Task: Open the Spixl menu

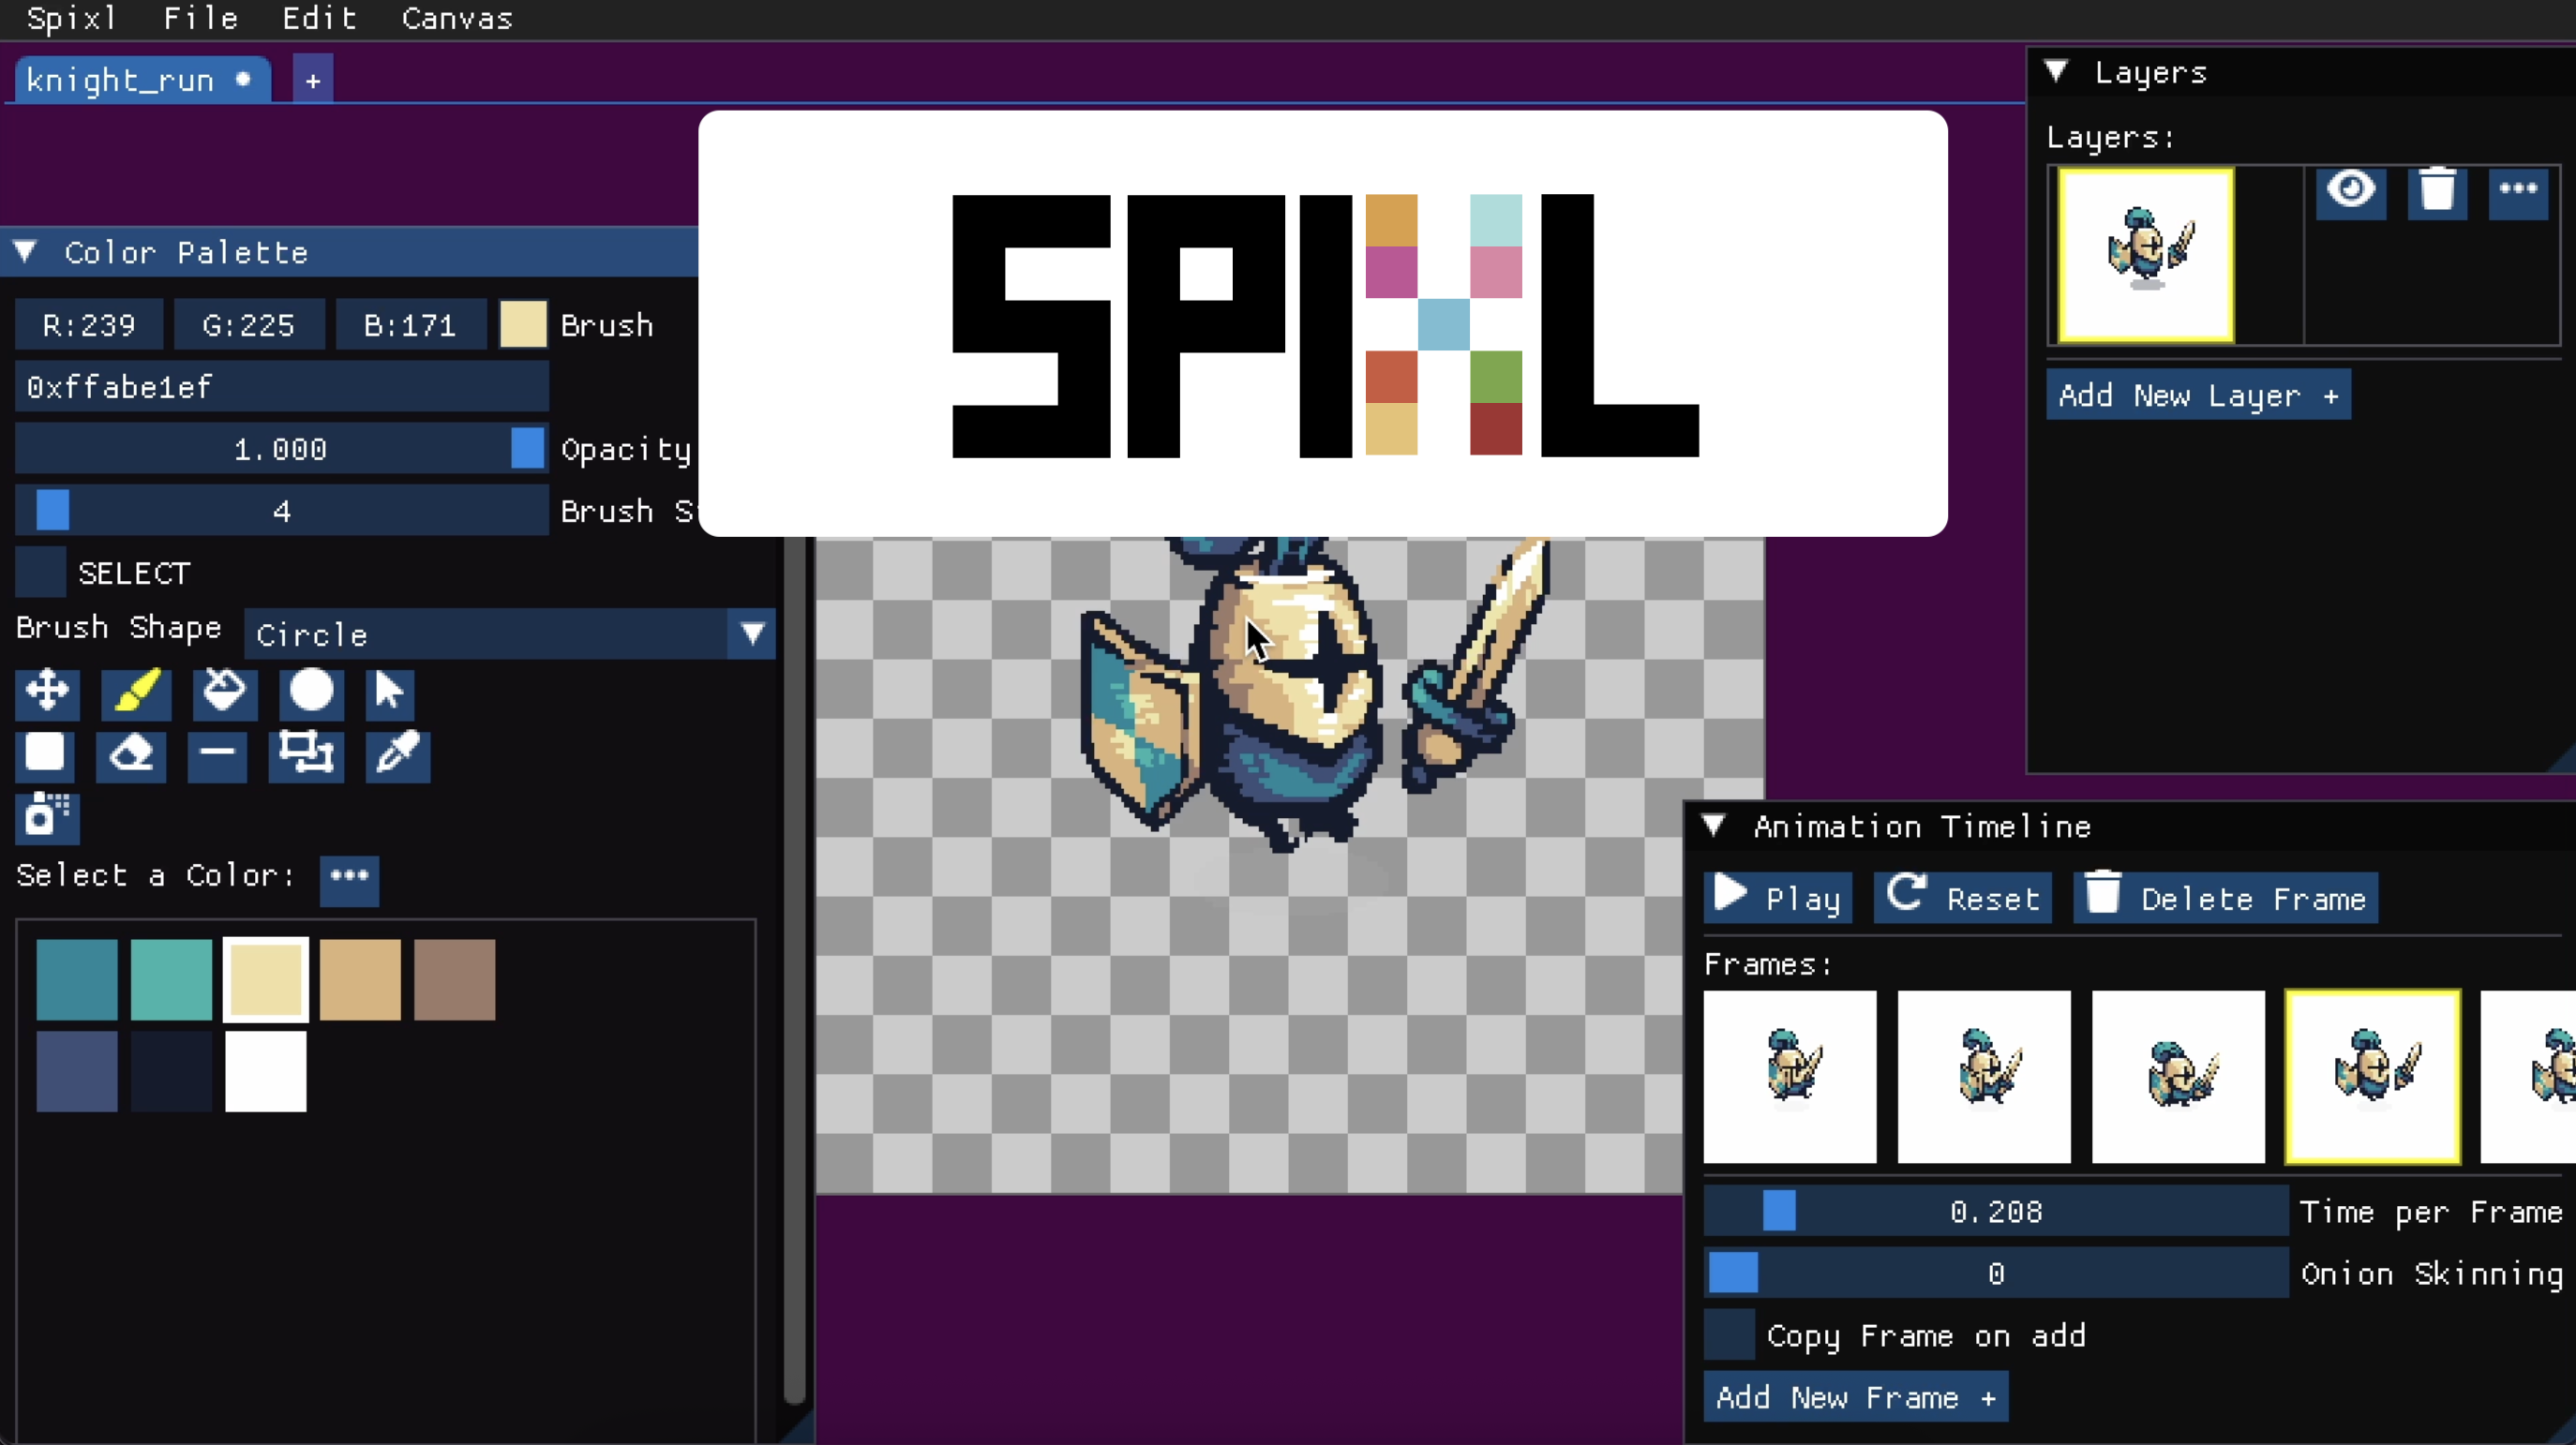Action: tap(72, 19)
